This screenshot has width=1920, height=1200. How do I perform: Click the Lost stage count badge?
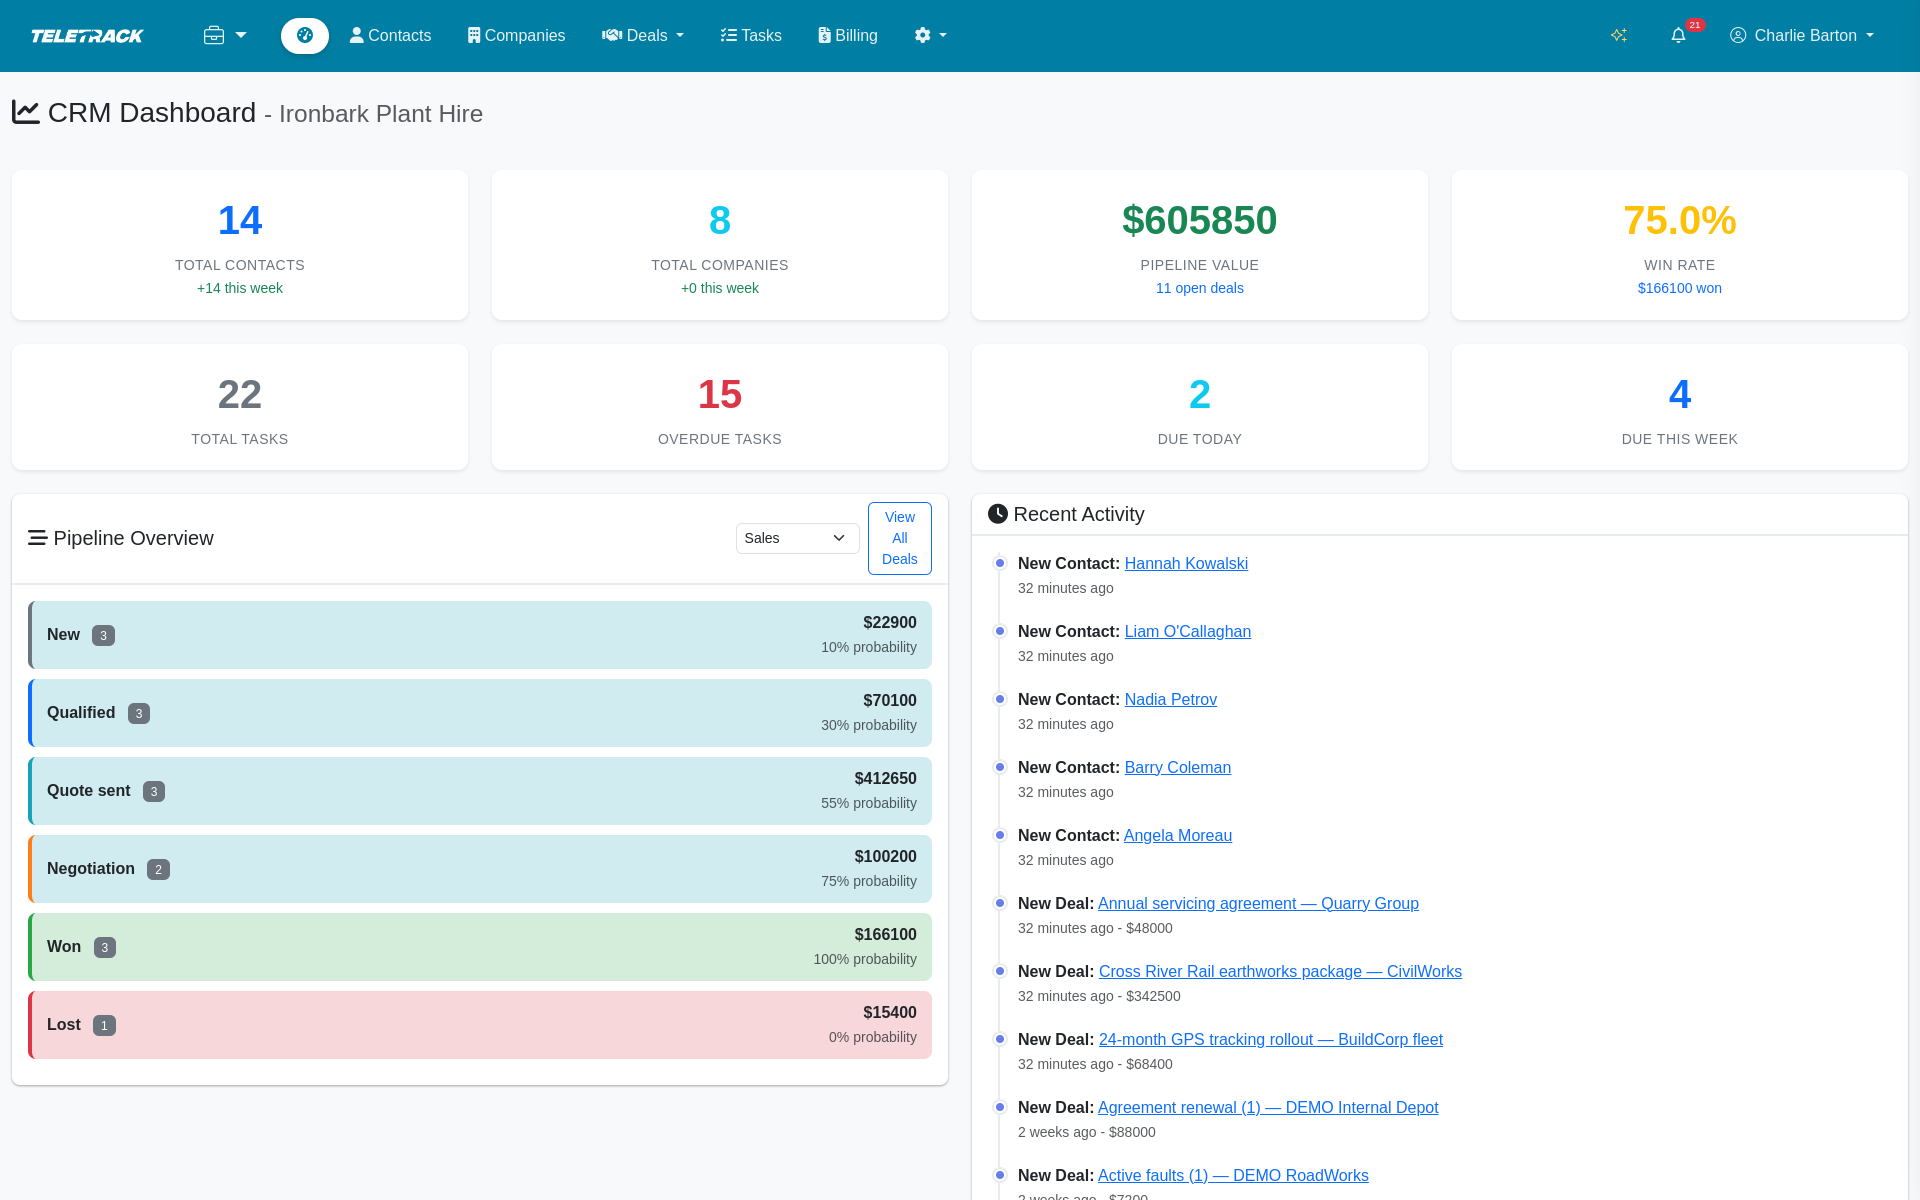pyautogui.click(x=104, y=1025)
